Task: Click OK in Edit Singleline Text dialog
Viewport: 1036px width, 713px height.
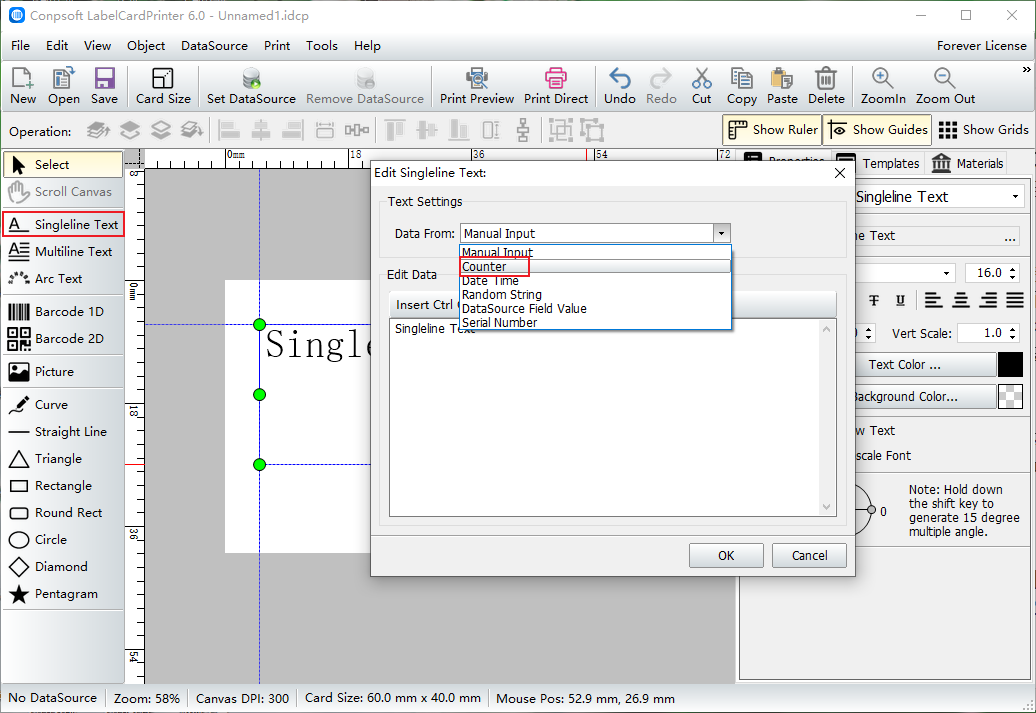Action: point(726,556)
